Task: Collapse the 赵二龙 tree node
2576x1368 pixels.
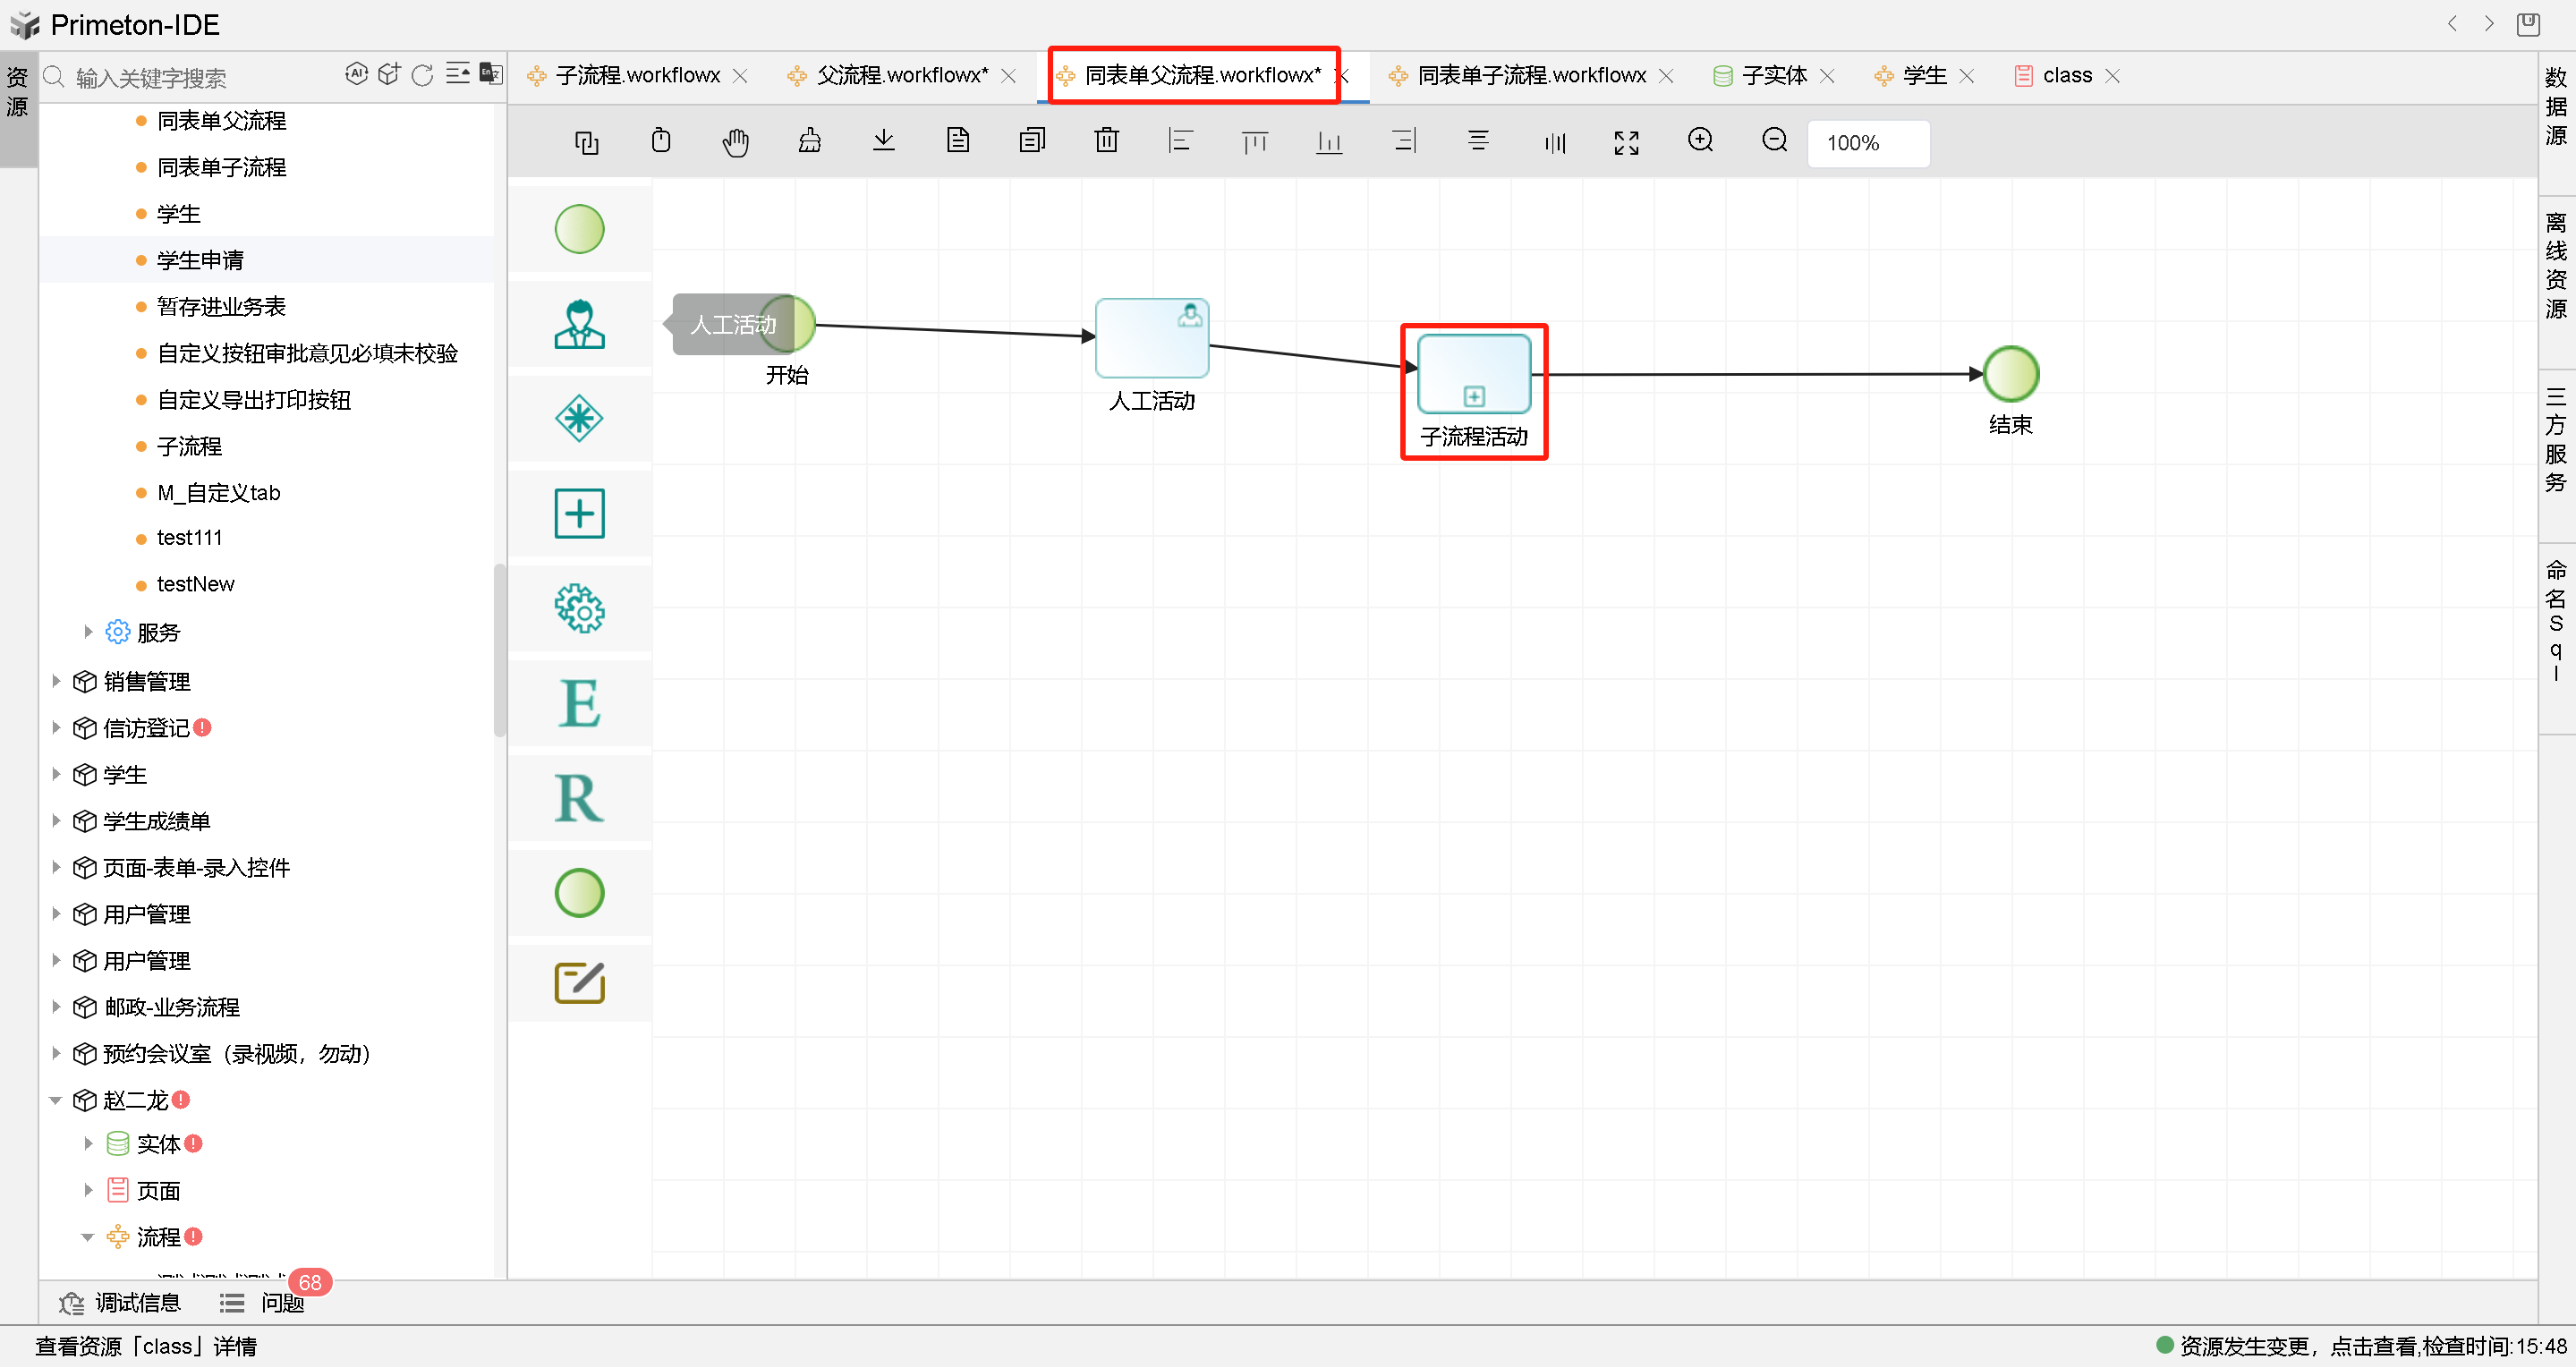Action: pyautogui.click(x=56, y=1101)
